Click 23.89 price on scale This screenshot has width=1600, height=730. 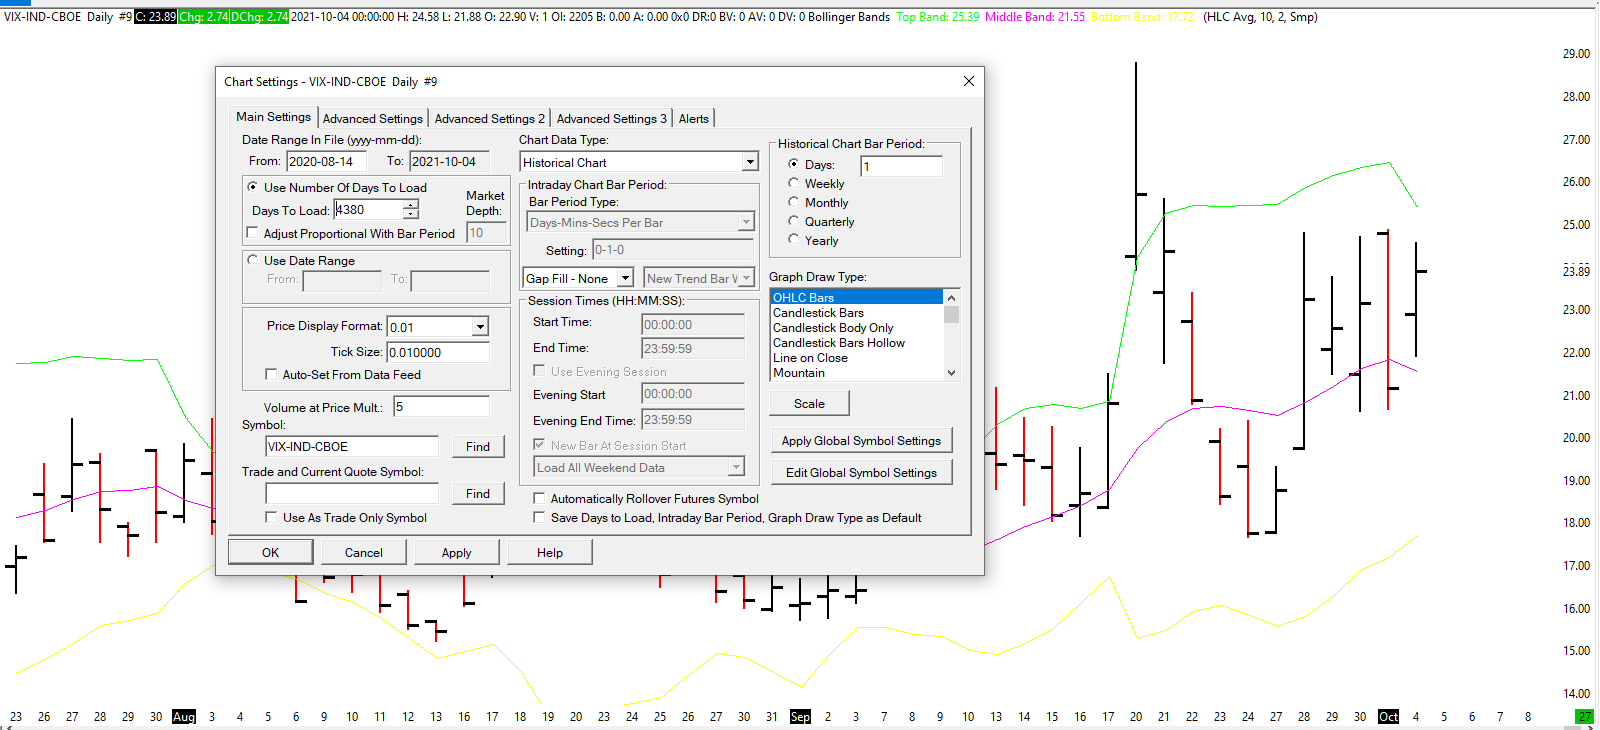[1576, 271]
